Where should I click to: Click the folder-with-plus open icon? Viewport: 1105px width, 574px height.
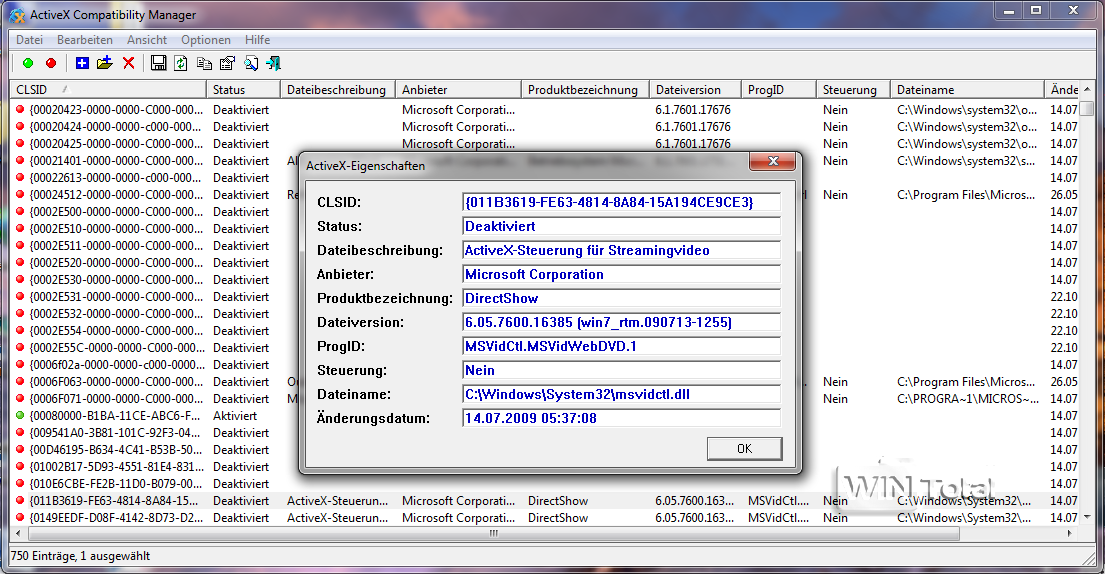pos(105,63)
